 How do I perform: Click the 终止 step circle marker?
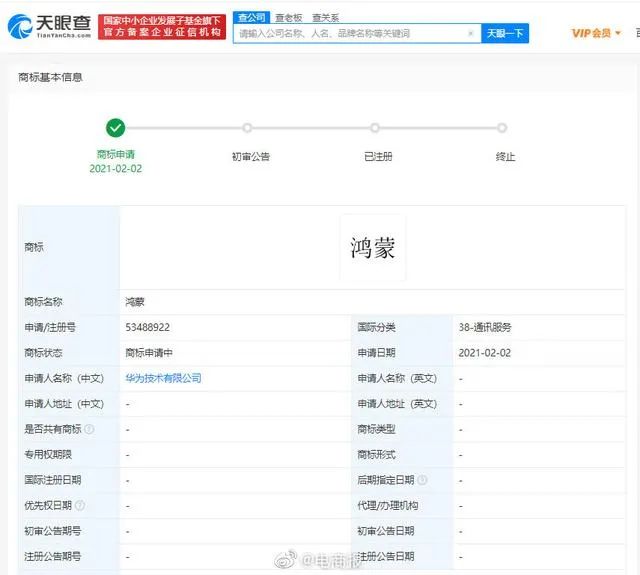(502, 128)
